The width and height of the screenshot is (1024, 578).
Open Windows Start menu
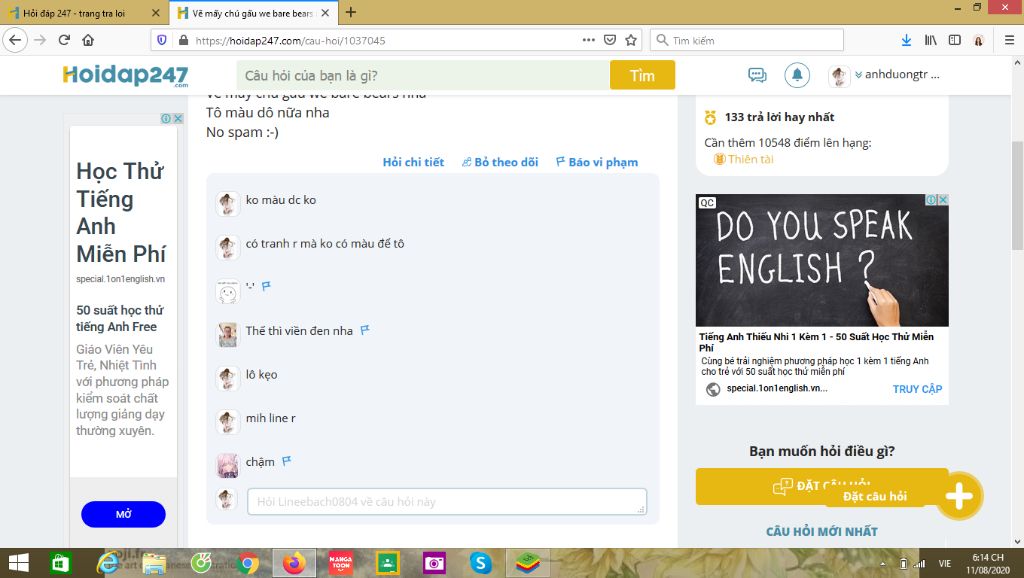click(x=18, y=563)
